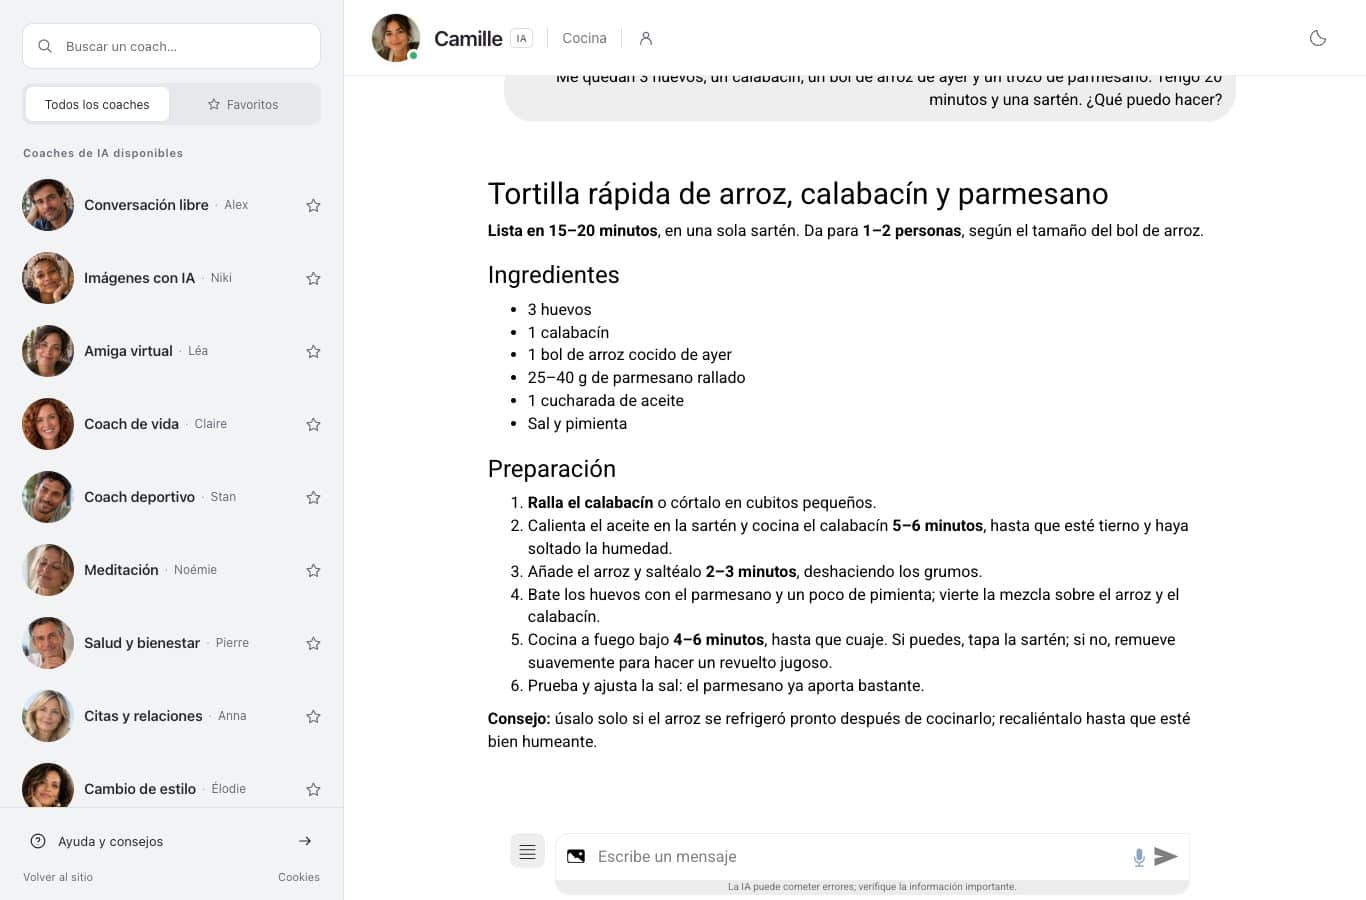Click the Camille name in header
Image resolution: width=1366 pixels, height=900 pixels.
click(x=468, y=38)
